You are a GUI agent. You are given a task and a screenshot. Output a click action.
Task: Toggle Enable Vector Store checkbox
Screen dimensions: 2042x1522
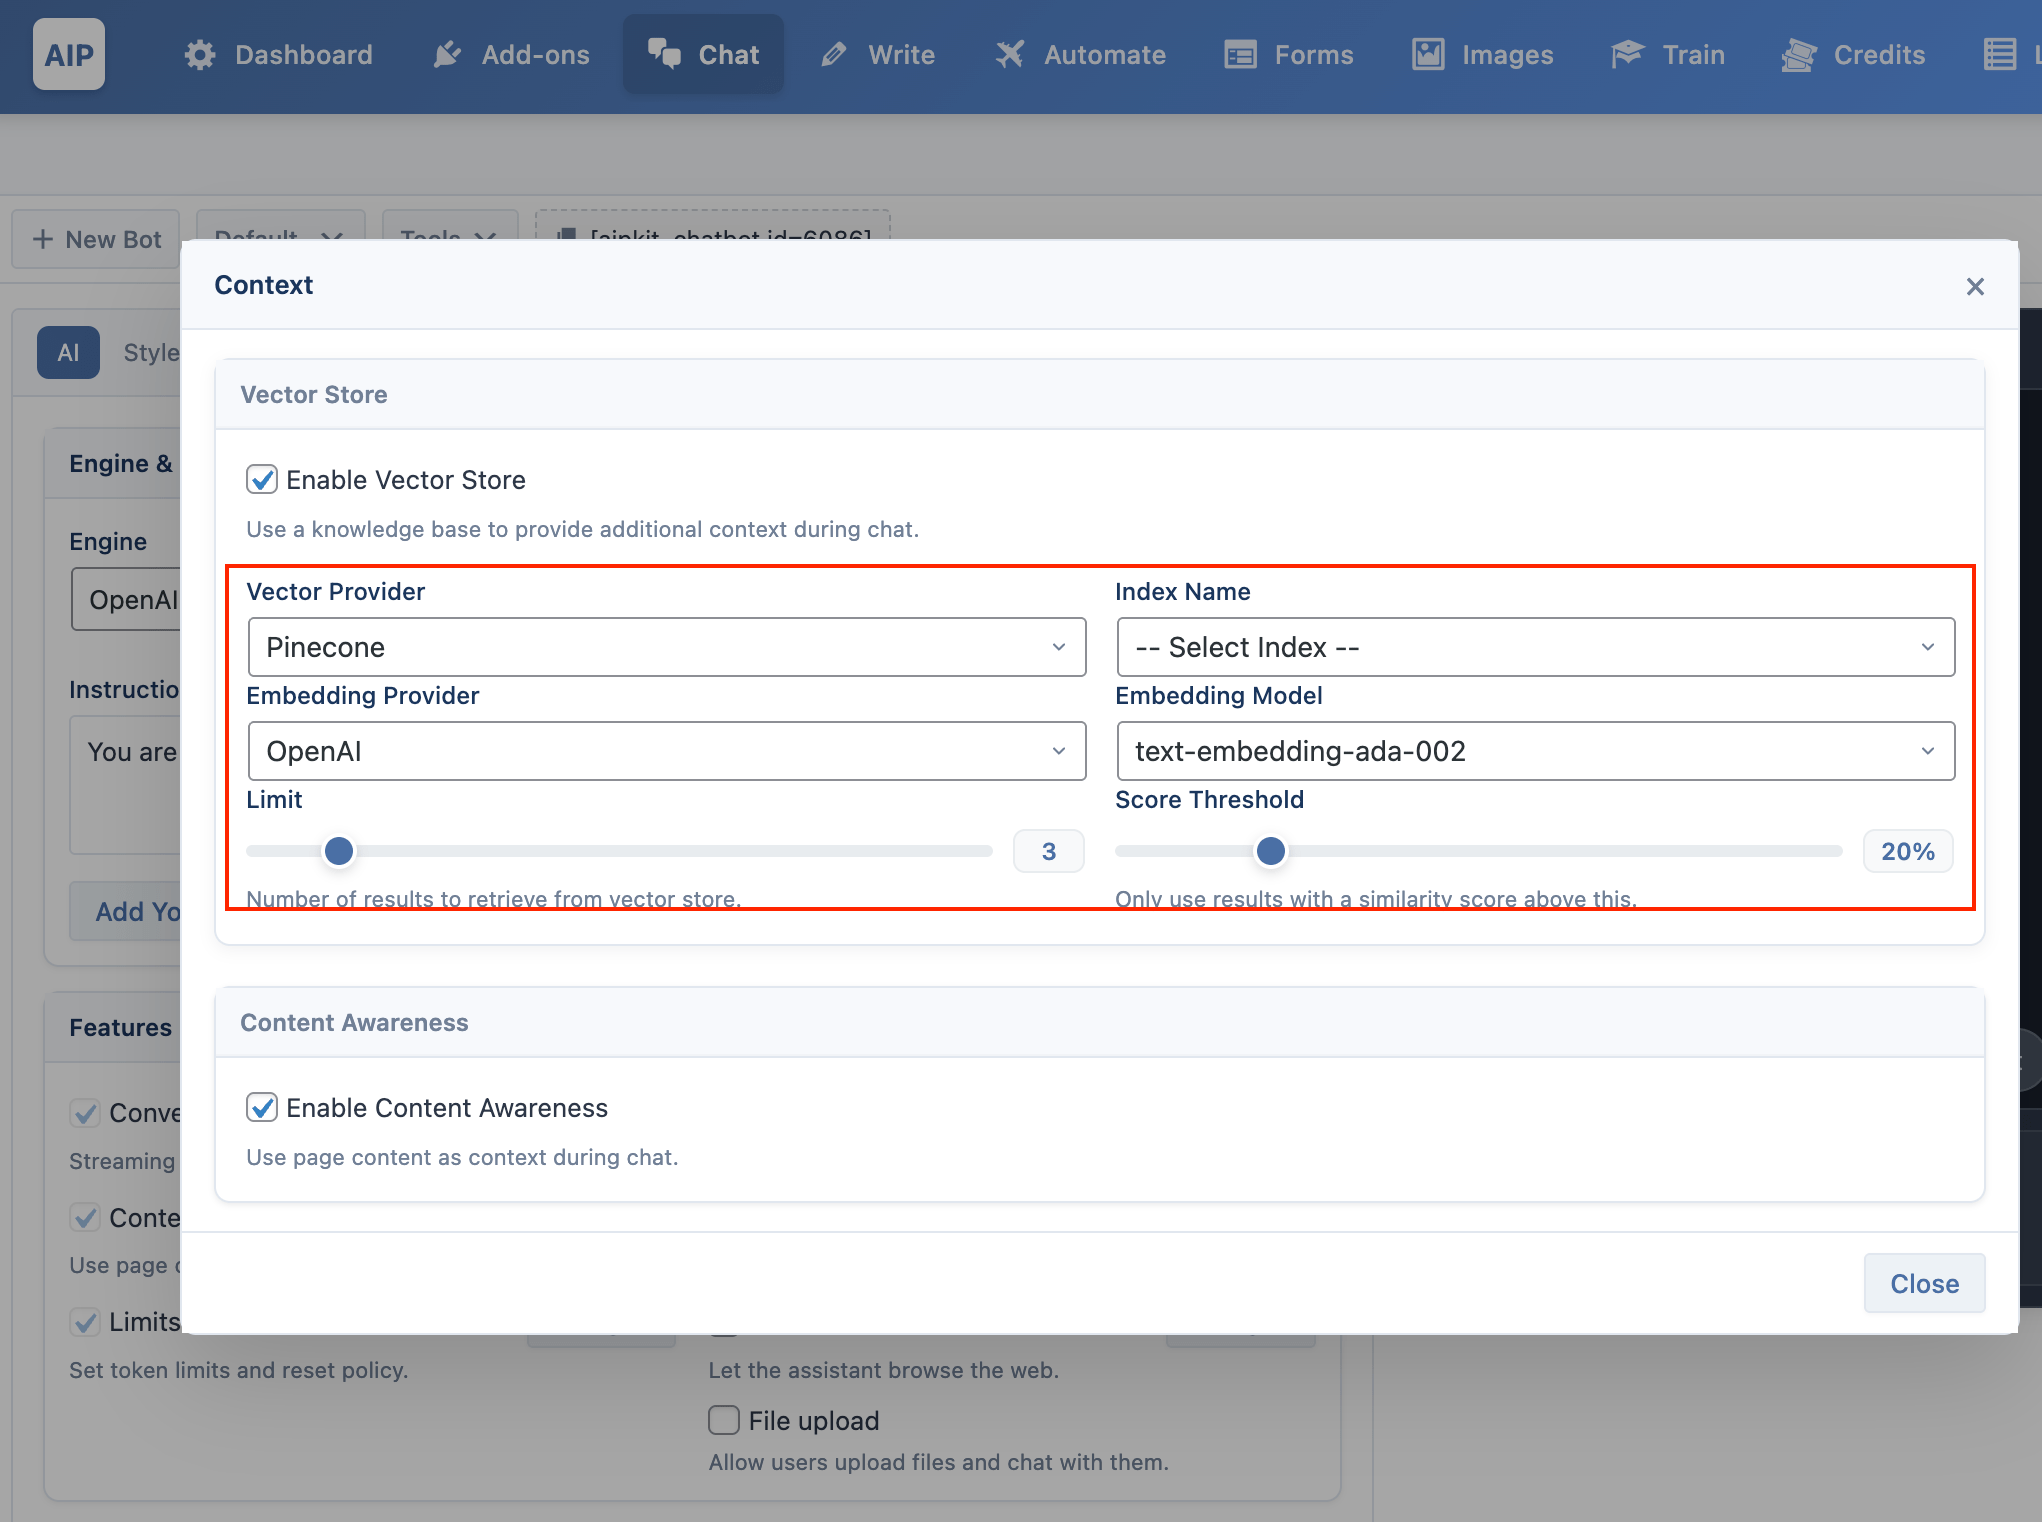tap(262, 480)
